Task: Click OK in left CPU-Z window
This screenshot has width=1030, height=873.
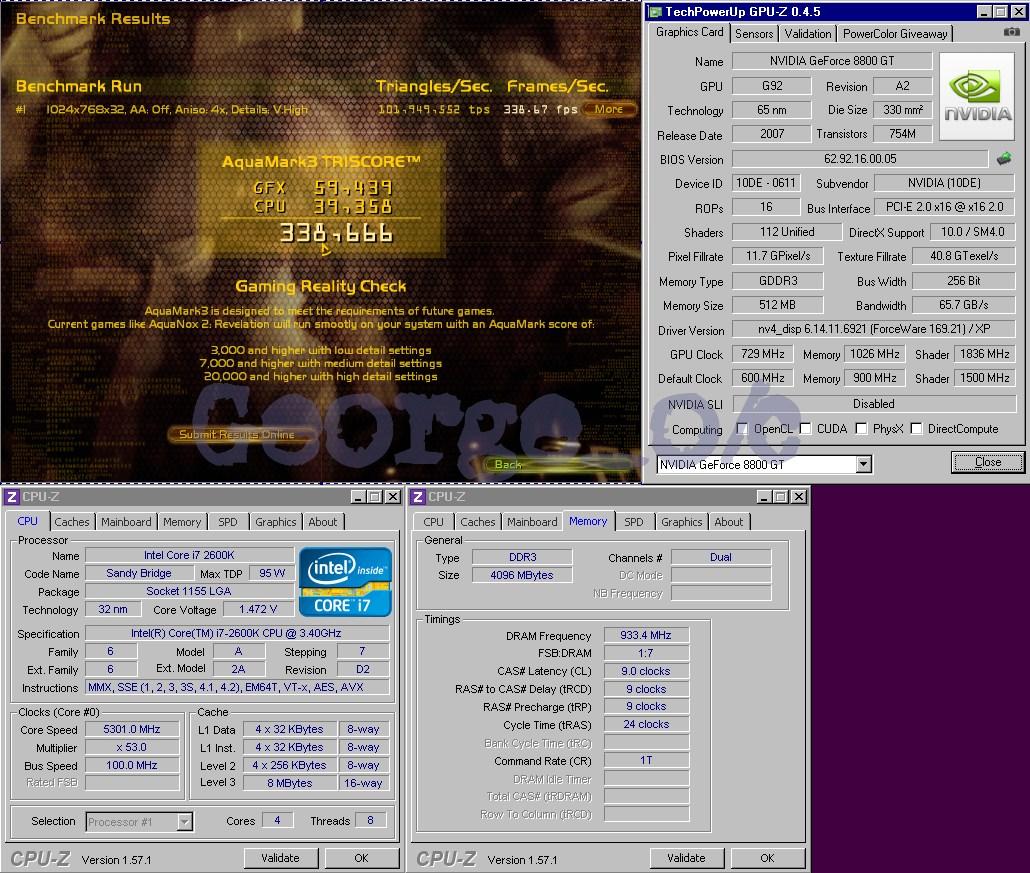Action: click(x=361, y=858)
